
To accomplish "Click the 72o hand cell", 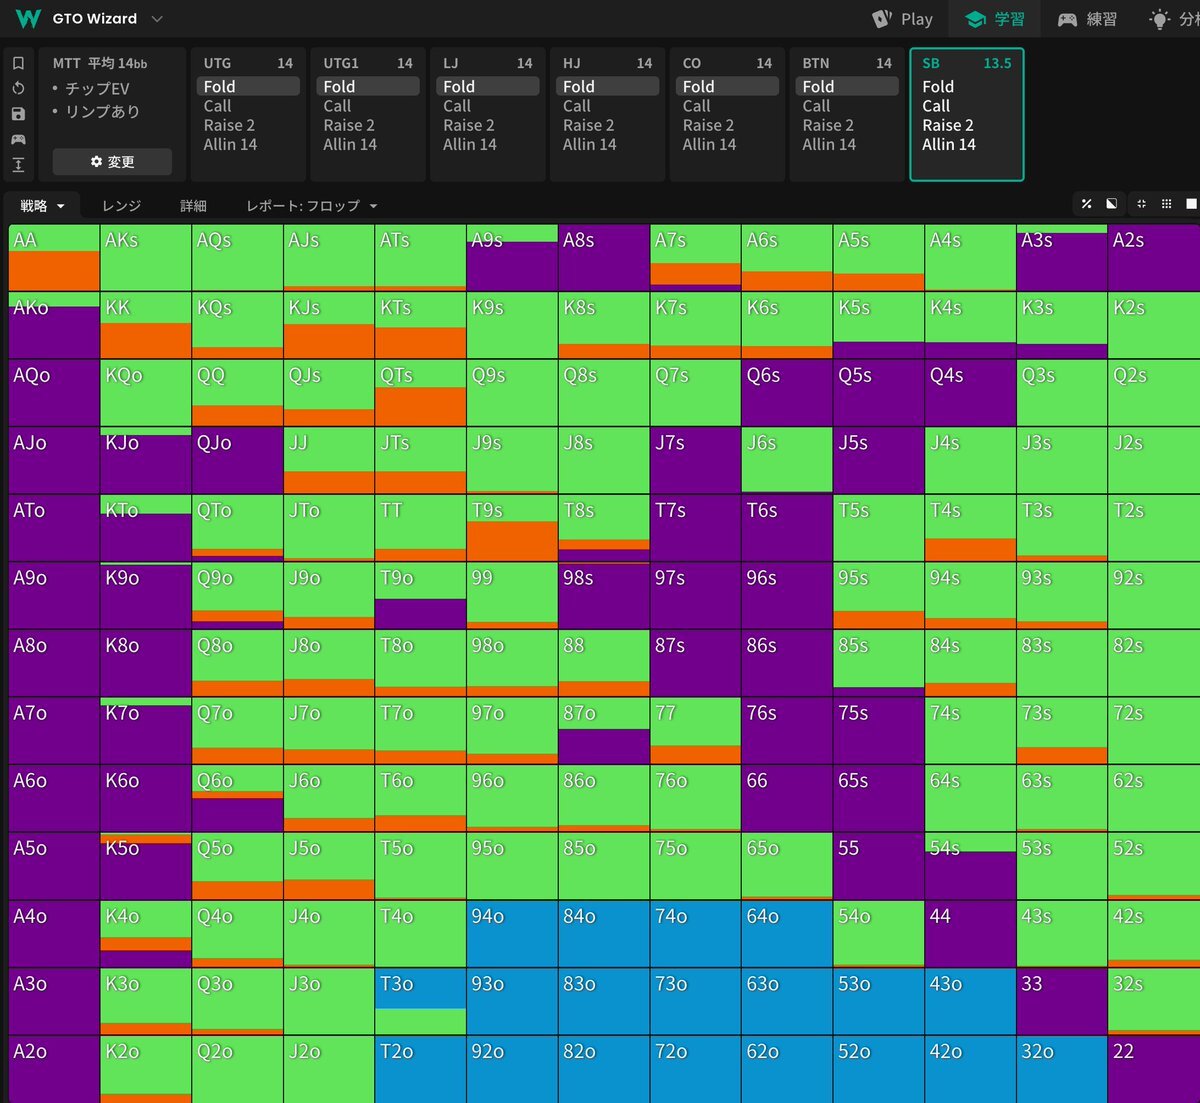I will pyautogui.click(x=695, y=1069).
